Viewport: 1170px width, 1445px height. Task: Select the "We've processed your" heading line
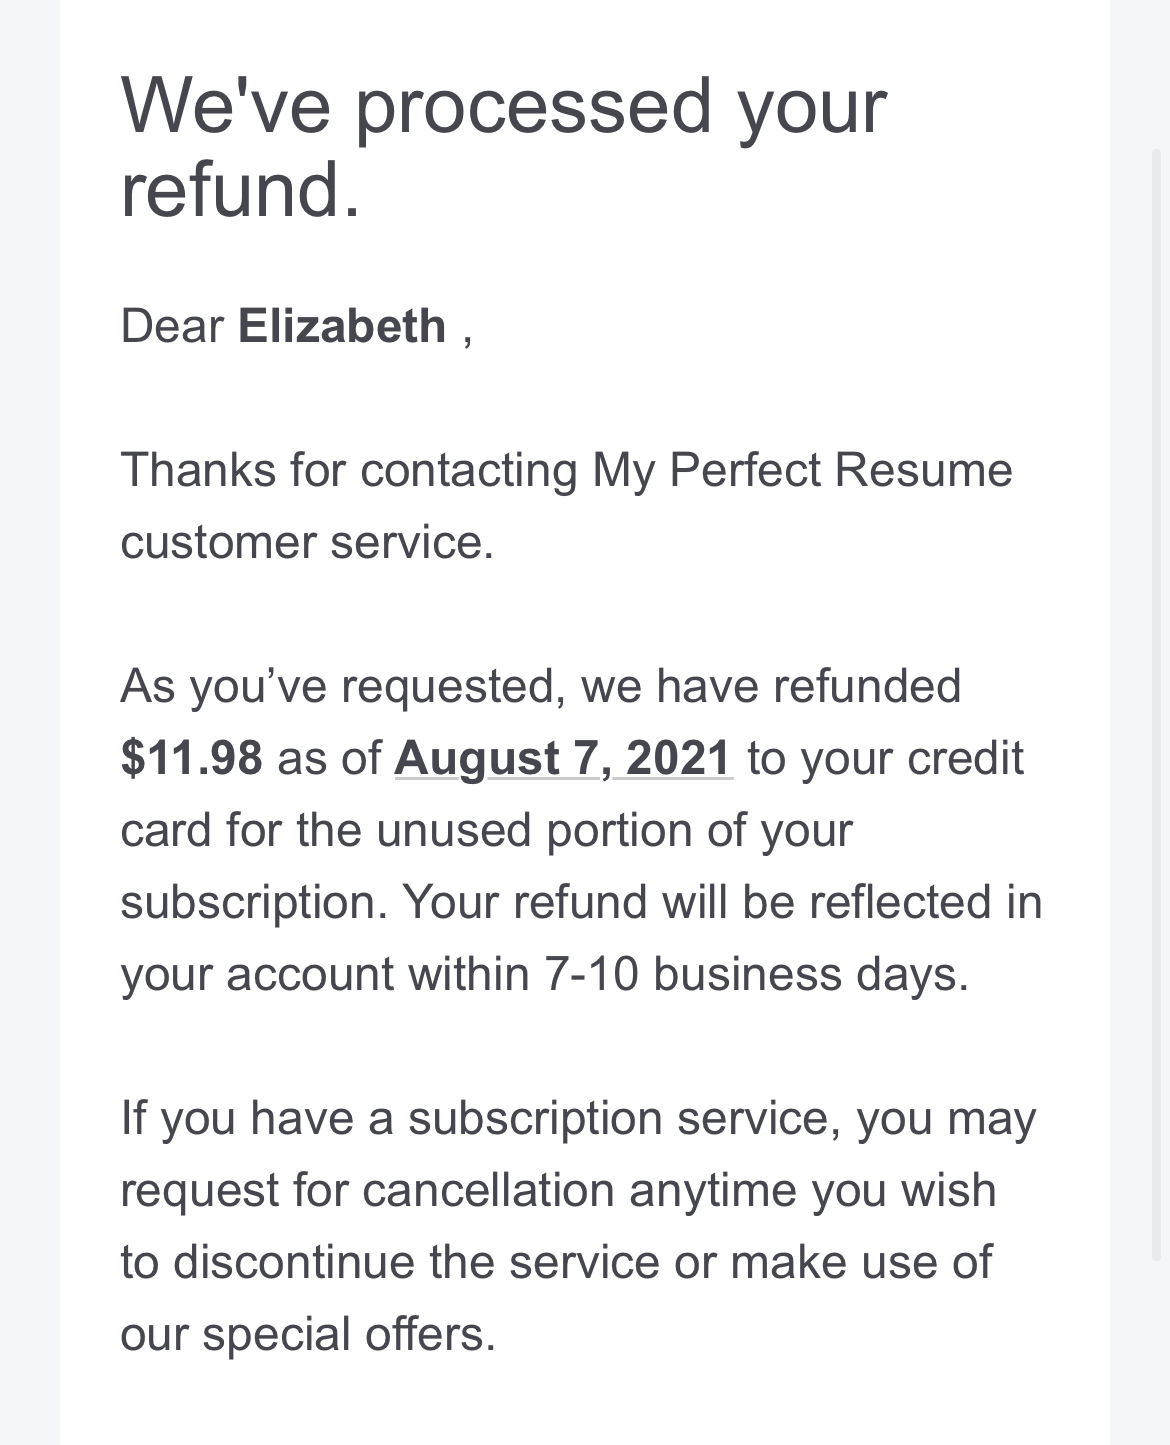[503, 107]
